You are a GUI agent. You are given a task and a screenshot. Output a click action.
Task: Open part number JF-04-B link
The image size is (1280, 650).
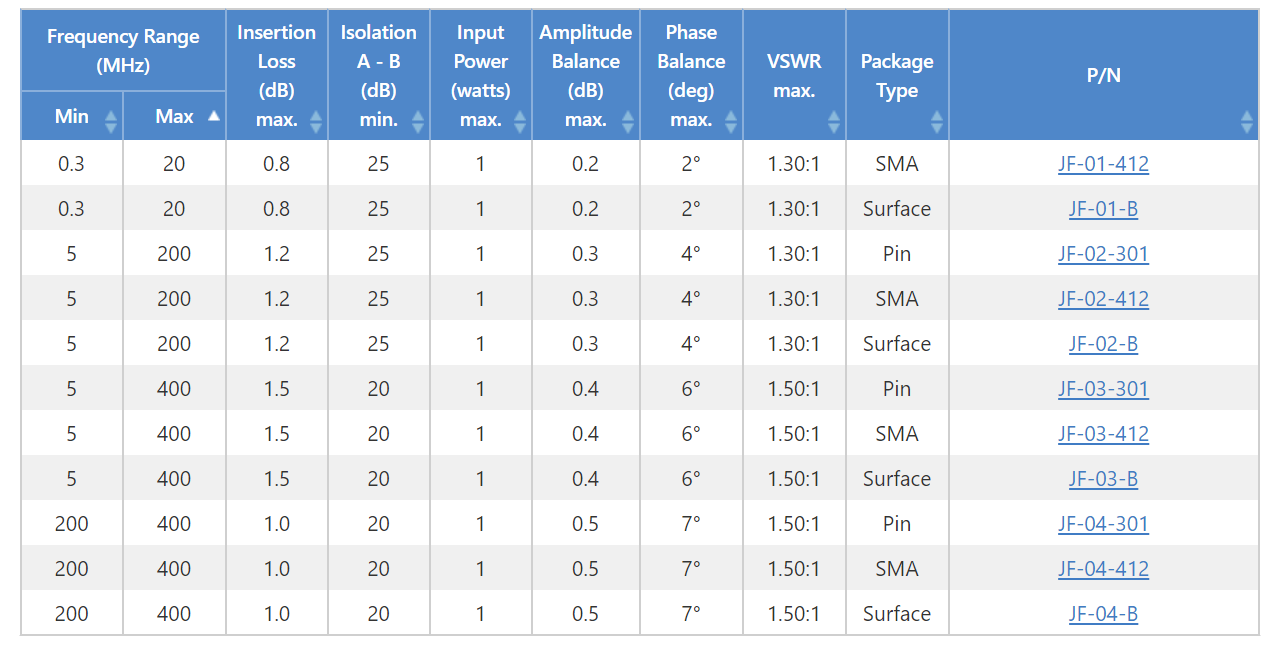pos(1103,614)
